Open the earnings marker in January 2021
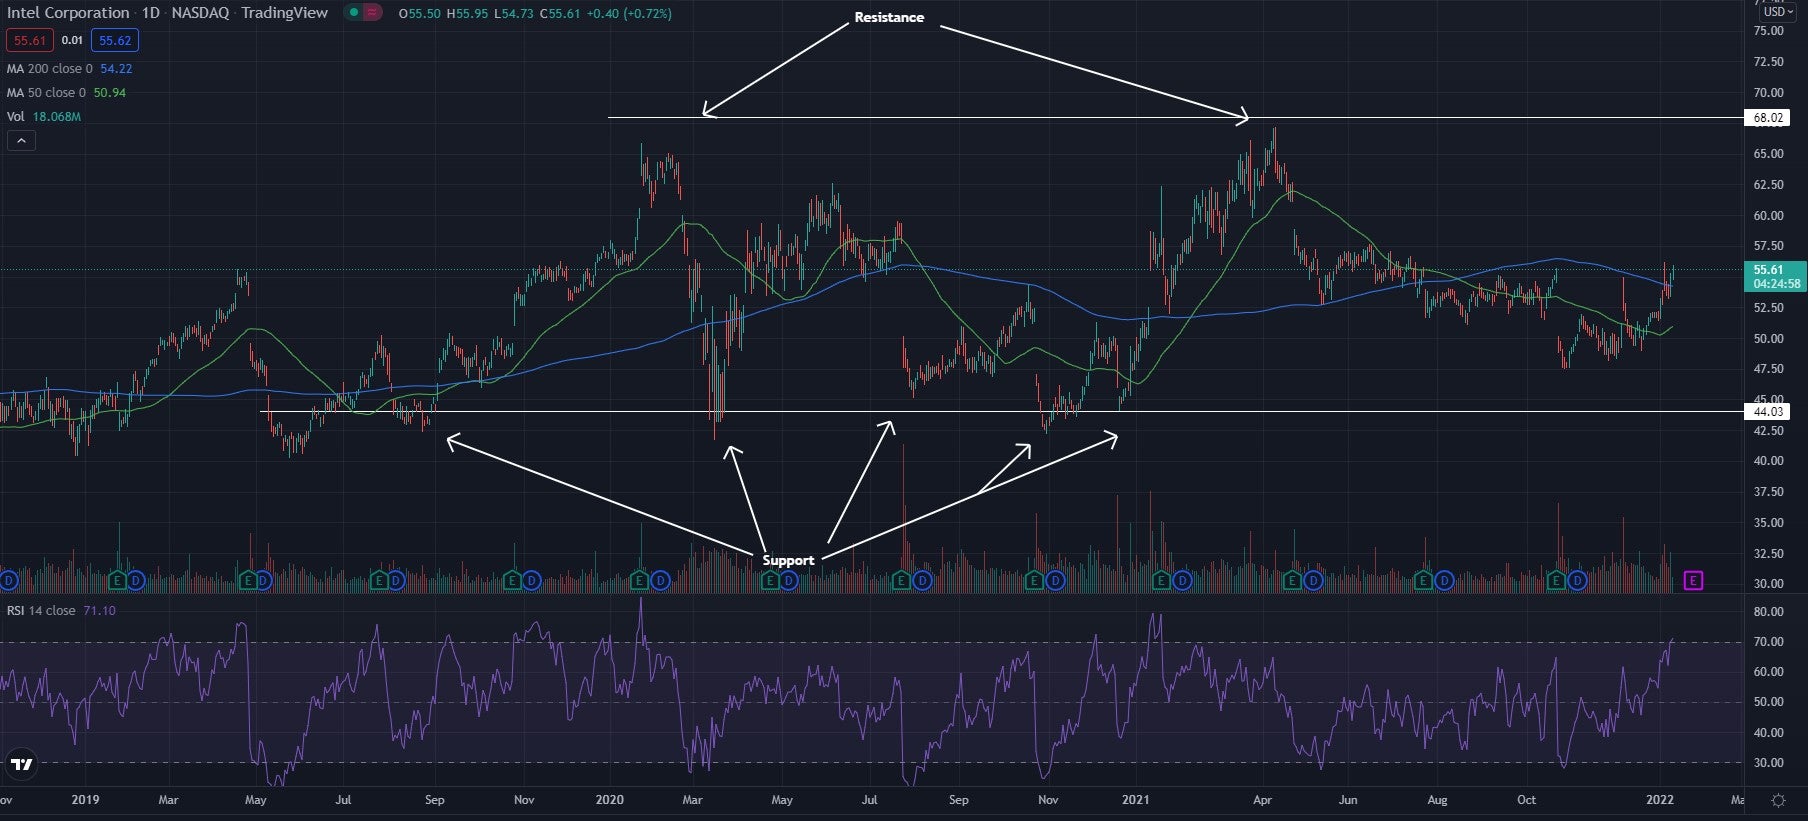This screenshot has height=821, width=1808. [x=1162, y=580]
